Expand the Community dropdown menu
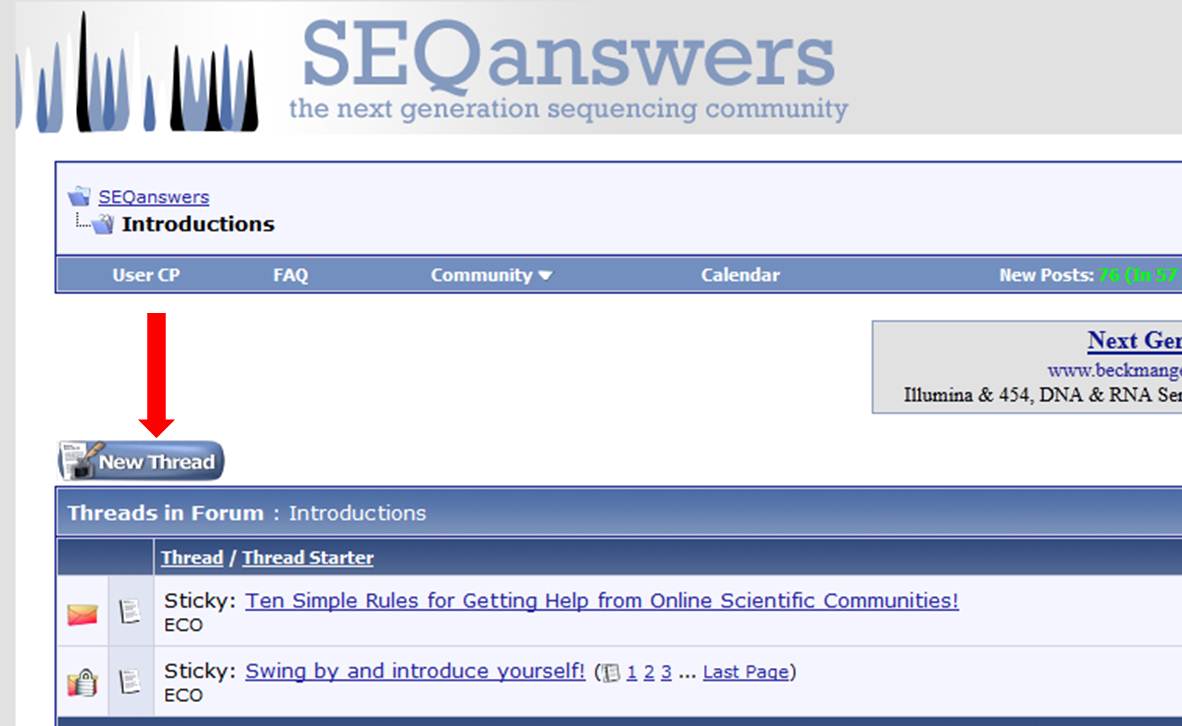This screenshot has height=726, width=1182. (x=491, y=275)
